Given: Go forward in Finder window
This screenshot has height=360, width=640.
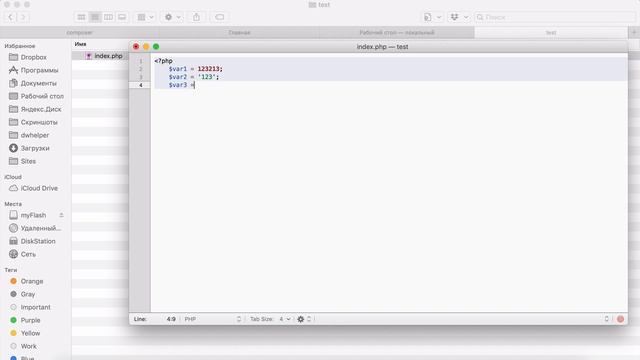Looking at the screenshot, I should (23, 17).
